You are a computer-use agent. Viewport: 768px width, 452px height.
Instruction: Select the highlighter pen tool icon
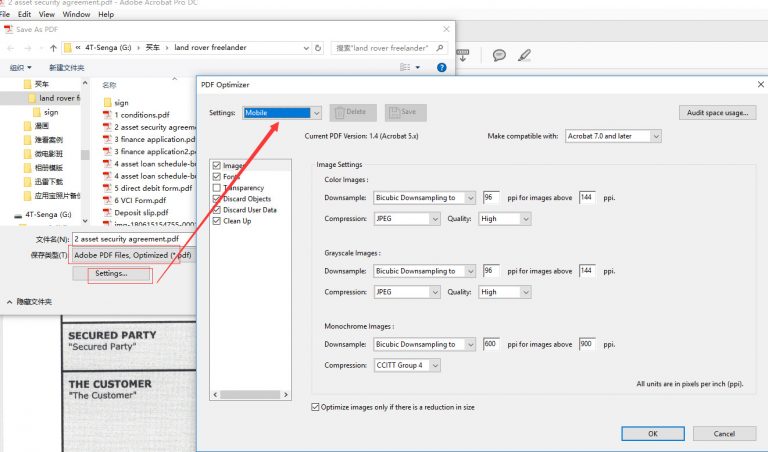(523, 55)
